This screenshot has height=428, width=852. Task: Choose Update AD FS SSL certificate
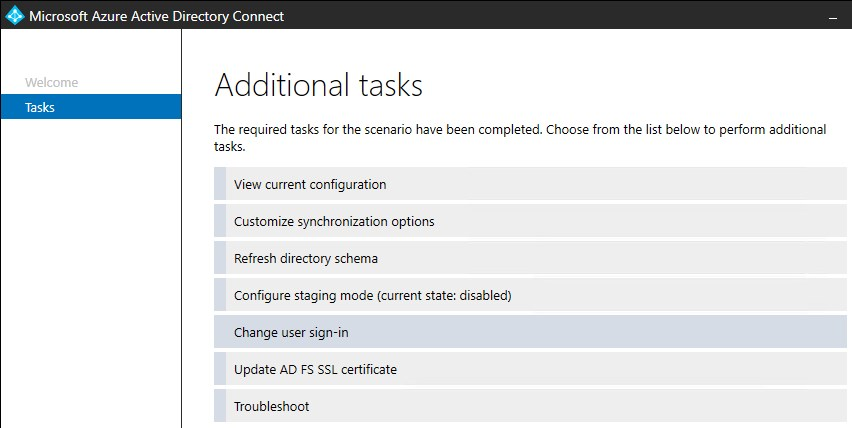tap(315, 369)
